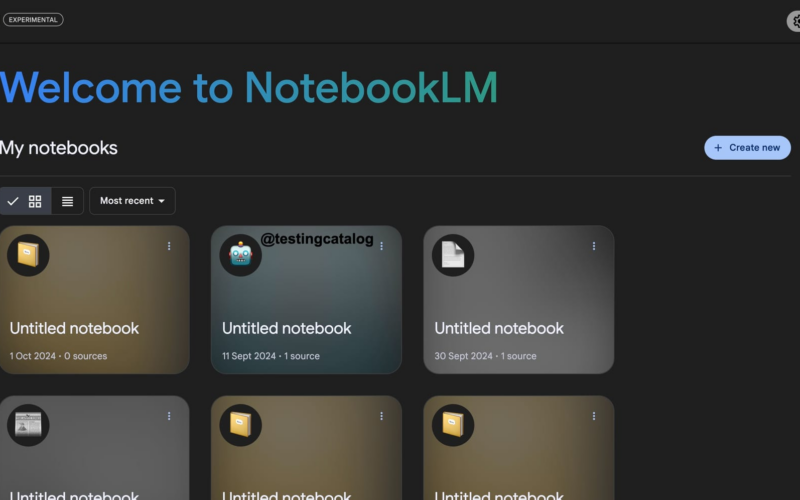Click the robot emoji on 11 Sept notebook
The width and height of the screenshot is (800, 500).
(x=240, y=255)
